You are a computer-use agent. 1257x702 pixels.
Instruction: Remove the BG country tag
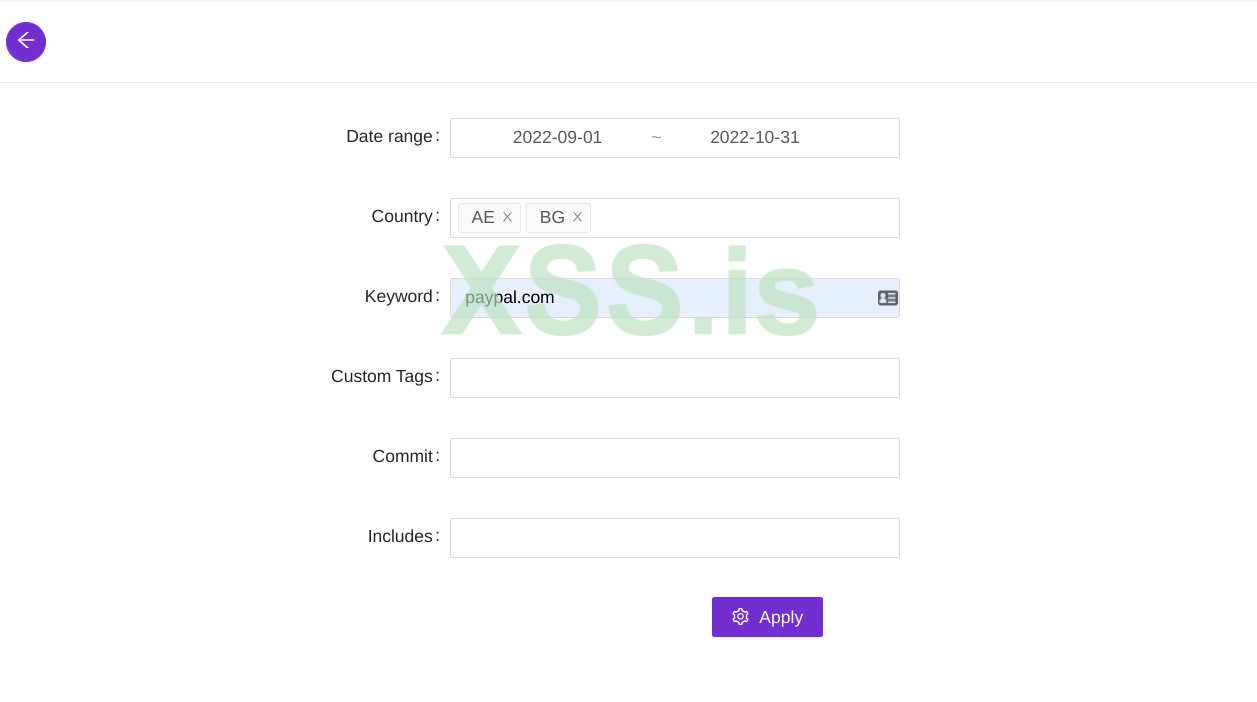577,217
